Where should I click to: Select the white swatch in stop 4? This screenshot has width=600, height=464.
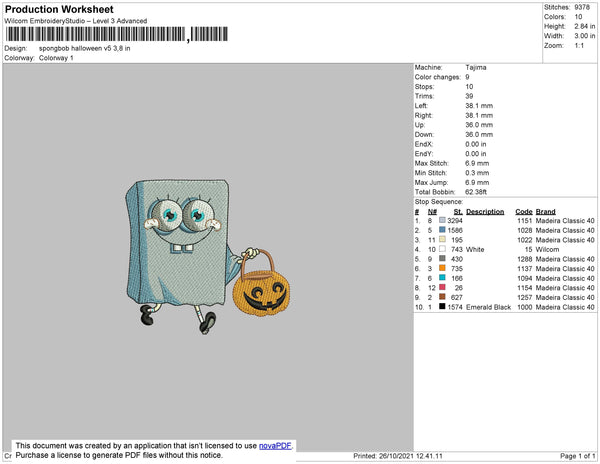[442, 249]
